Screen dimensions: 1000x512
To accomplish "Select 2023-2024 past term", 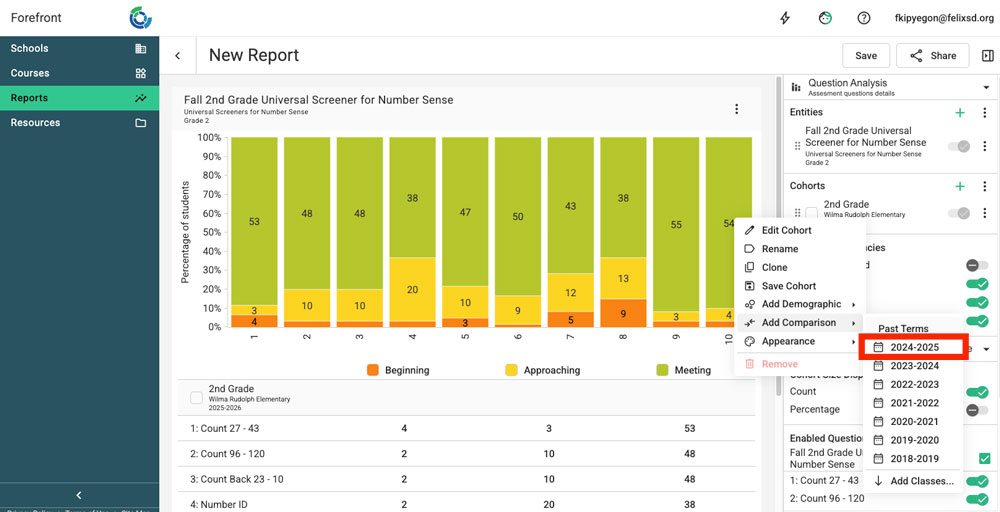I will (x=914, y=366).
